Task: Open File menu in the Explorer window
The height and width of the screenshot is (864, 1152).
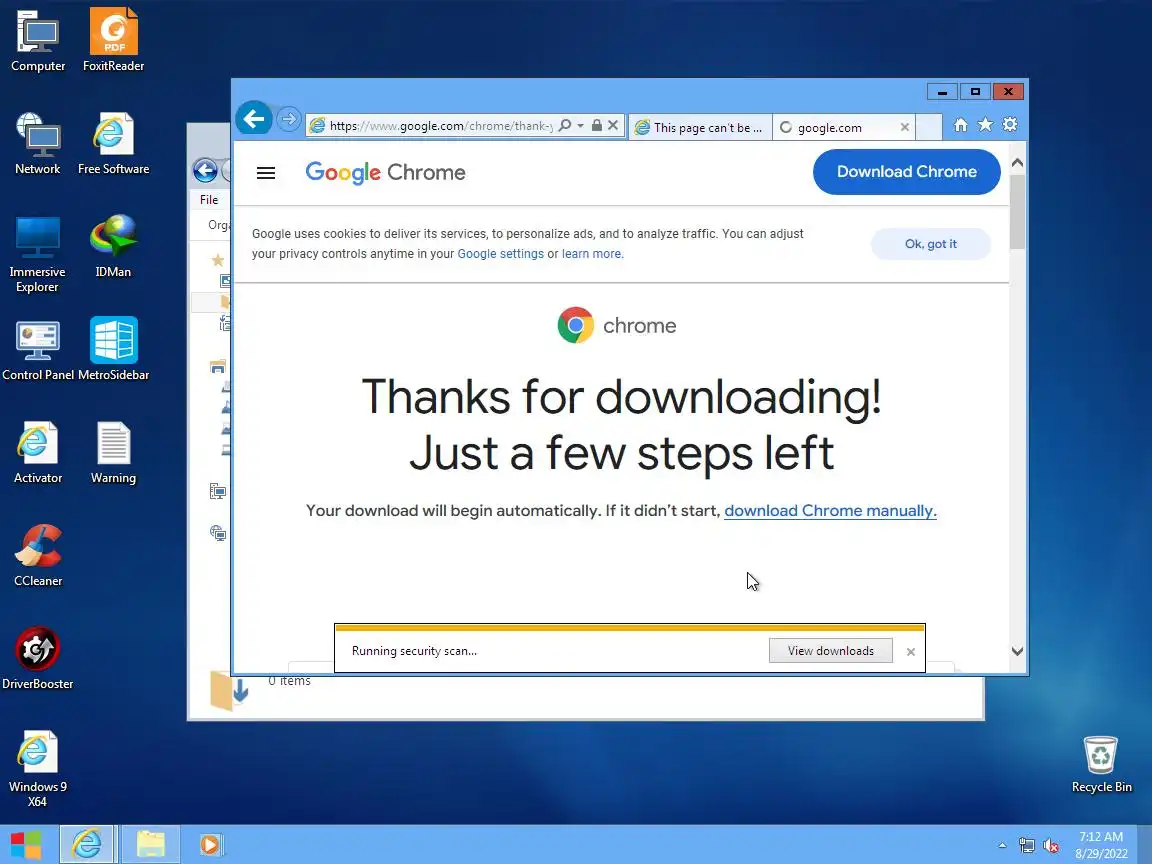Action: [x=209, y=200]
